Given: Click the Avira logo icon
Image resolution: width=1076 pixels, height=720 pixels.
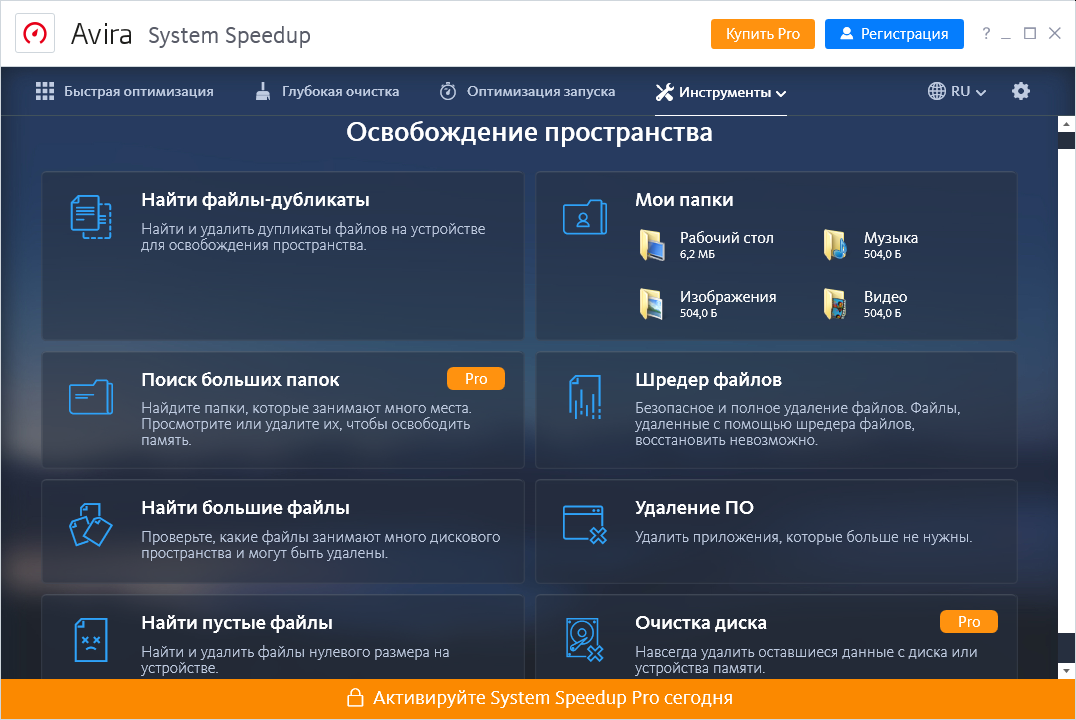Looking at the screenshot, I should [x=35, y=33].
